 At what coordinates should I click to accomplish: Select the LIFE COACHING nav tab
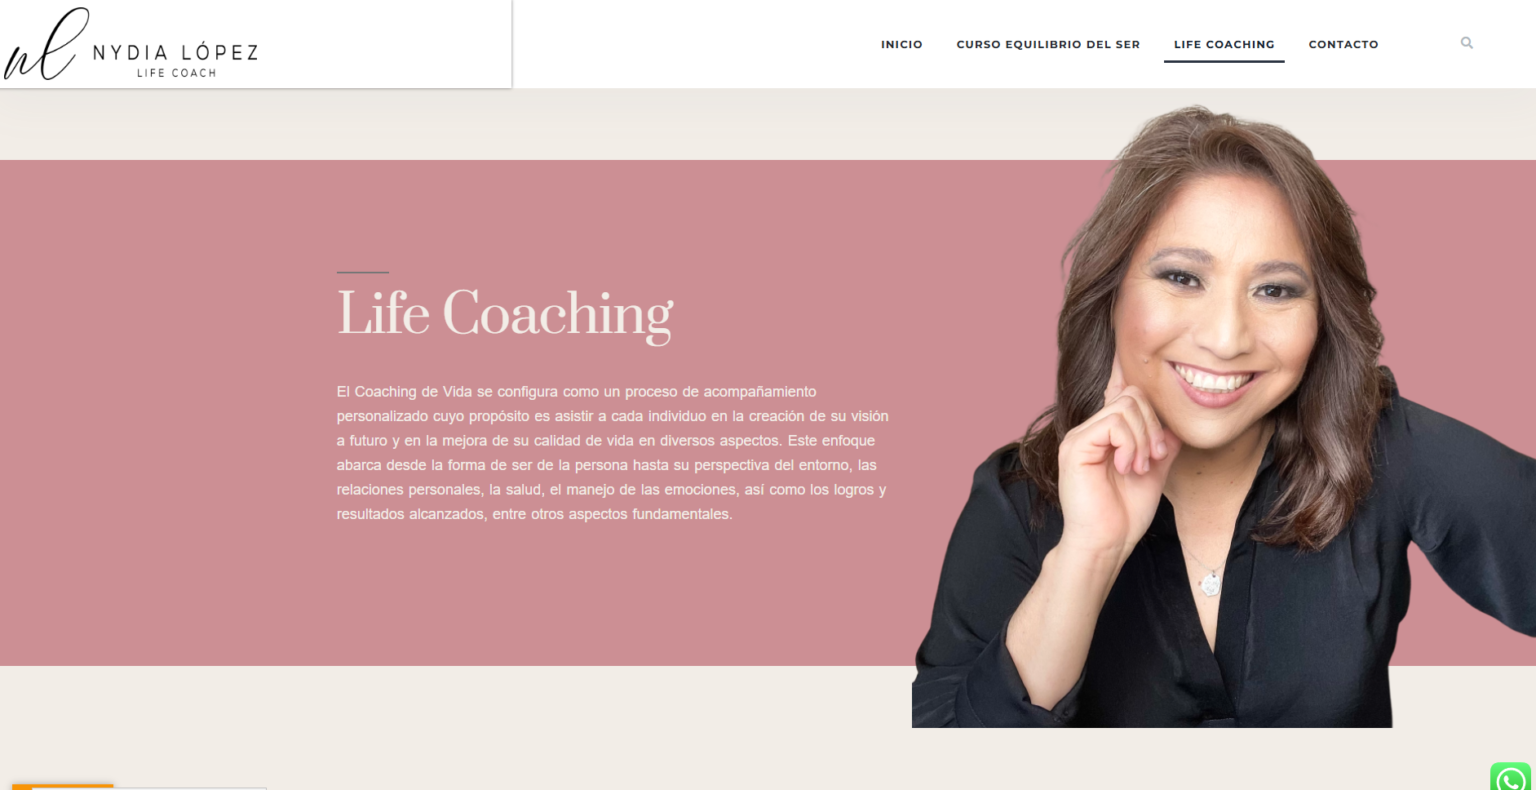pos(1224,44)
